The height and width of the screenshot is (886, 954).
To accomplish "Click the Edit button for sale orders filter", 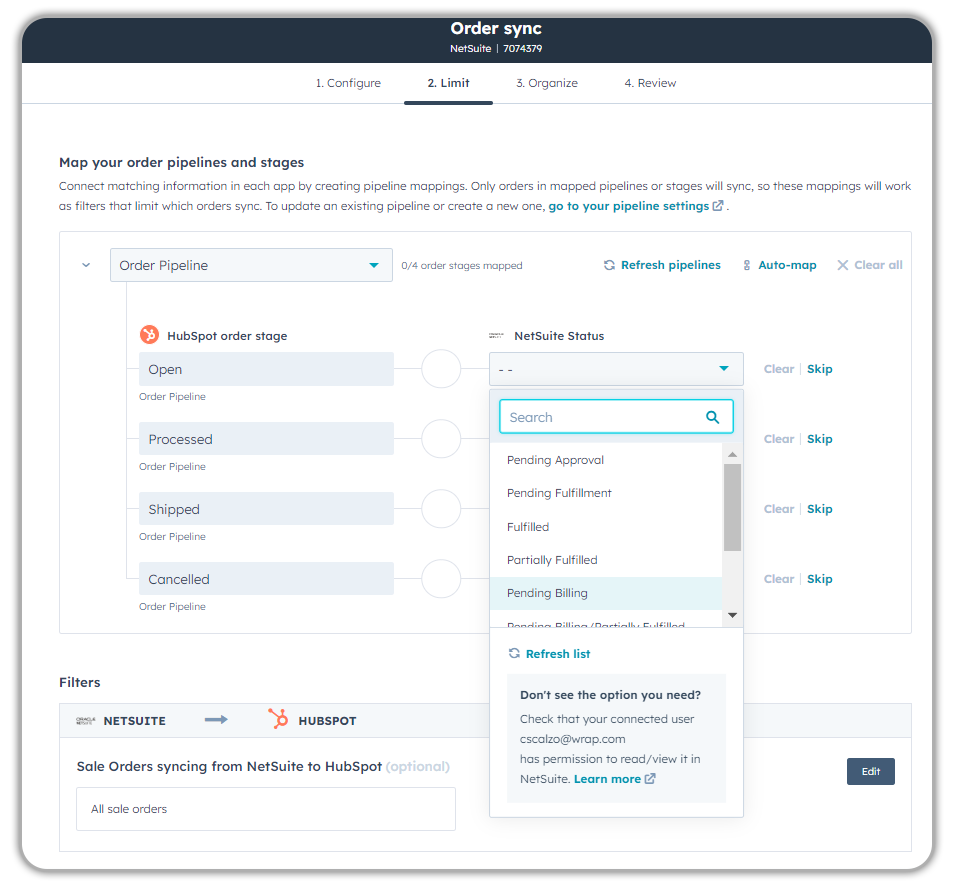I will tap(870, 771).
